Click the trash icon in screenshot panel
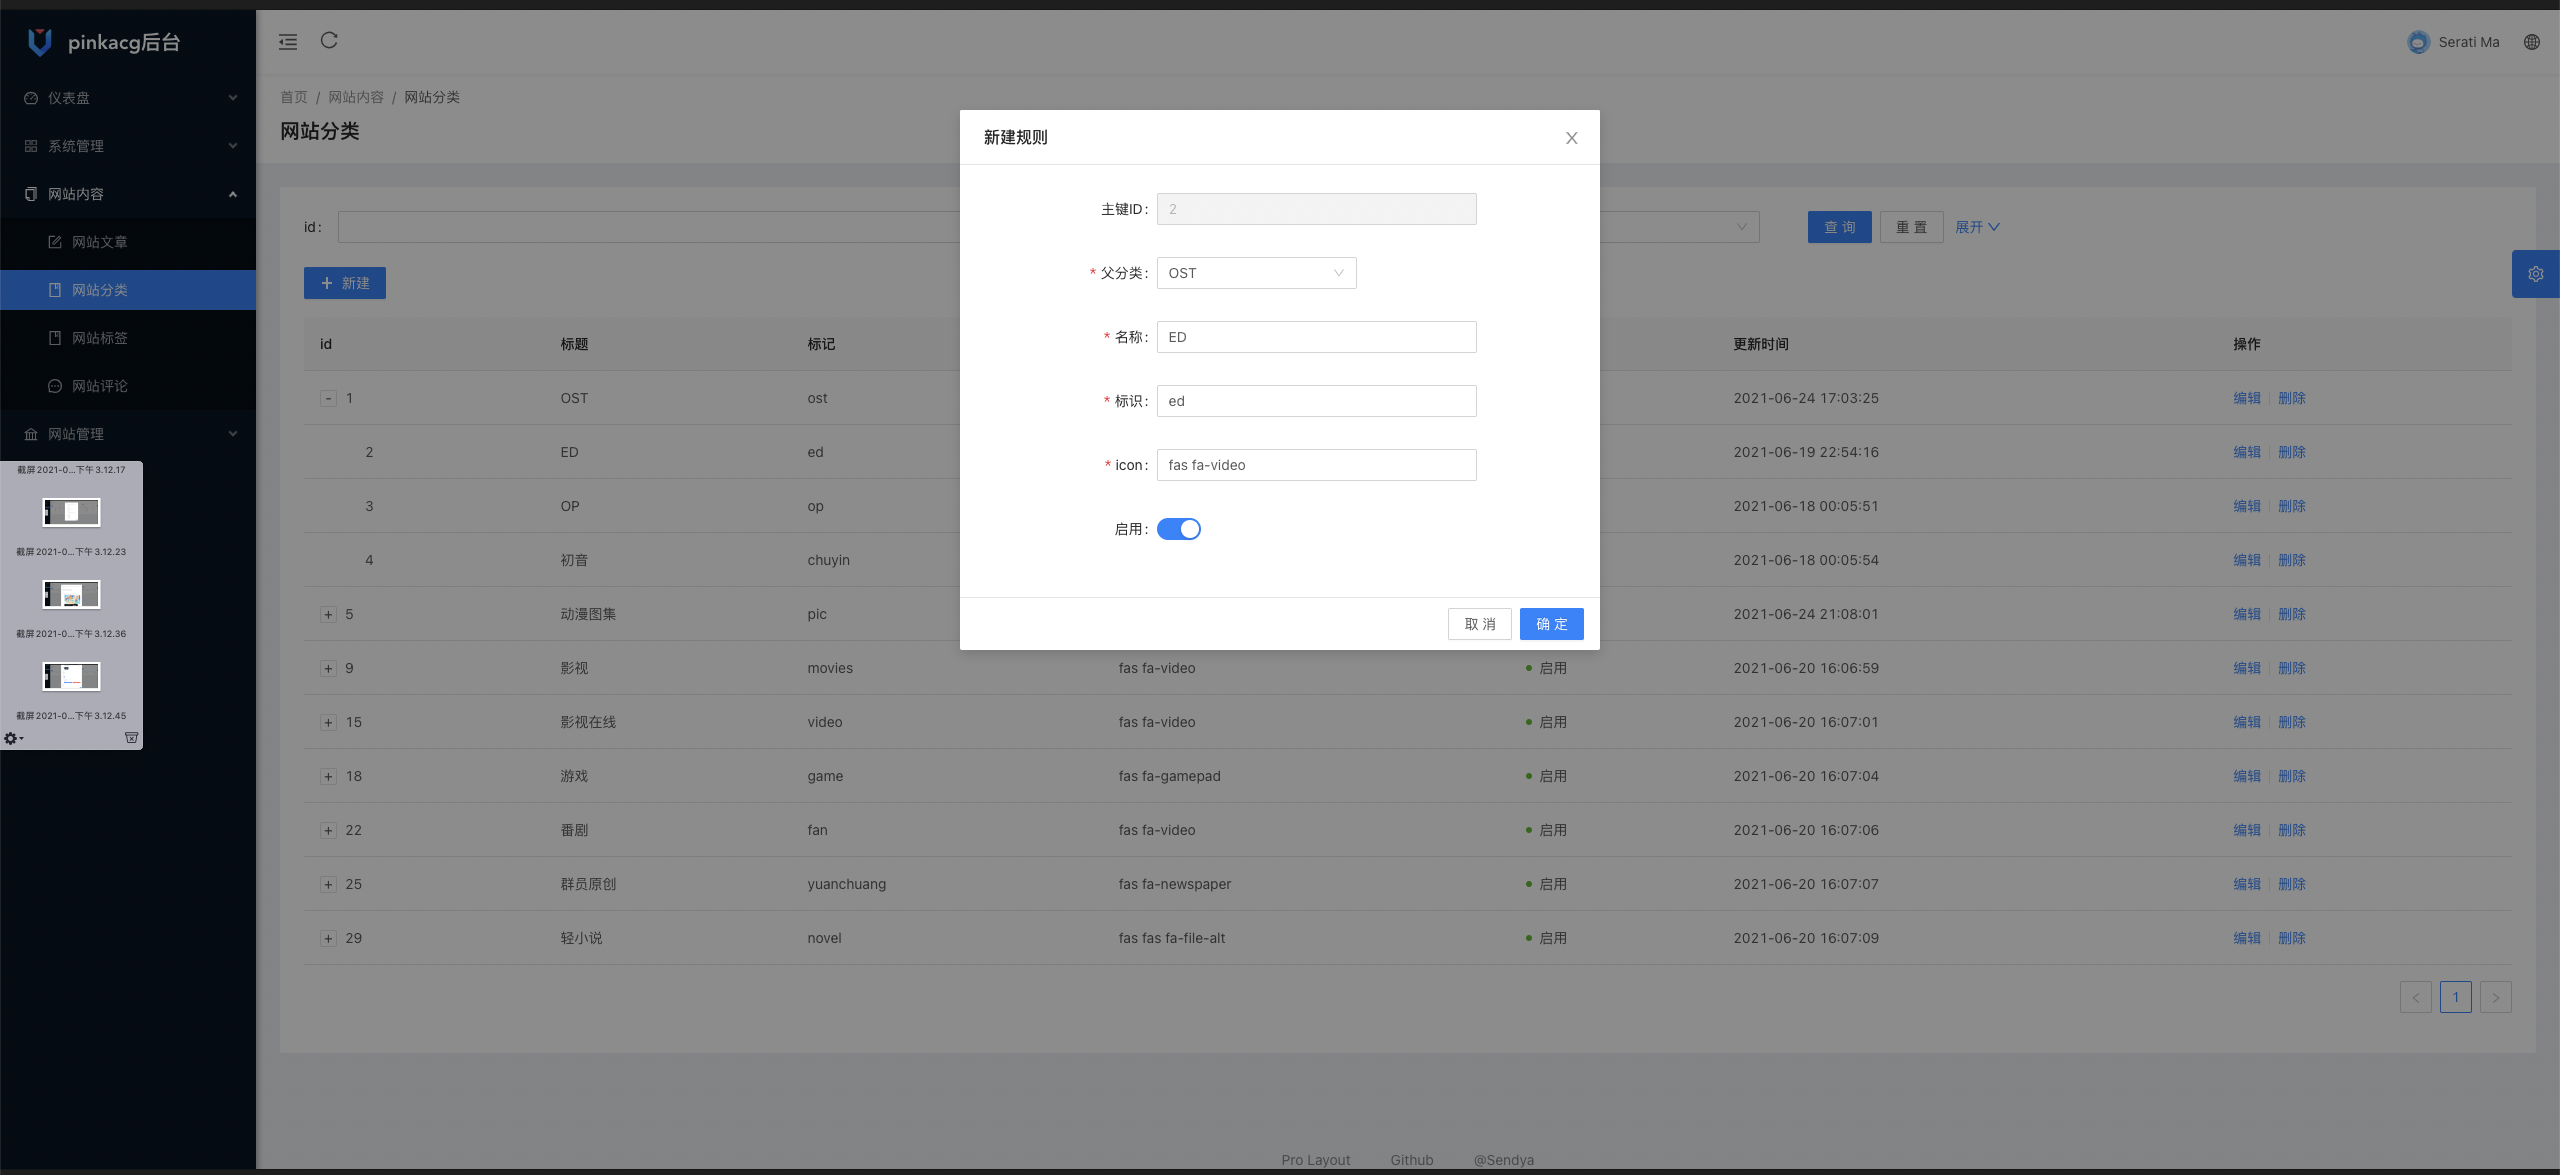2560x1175 pixels. [x=131, y=738]
